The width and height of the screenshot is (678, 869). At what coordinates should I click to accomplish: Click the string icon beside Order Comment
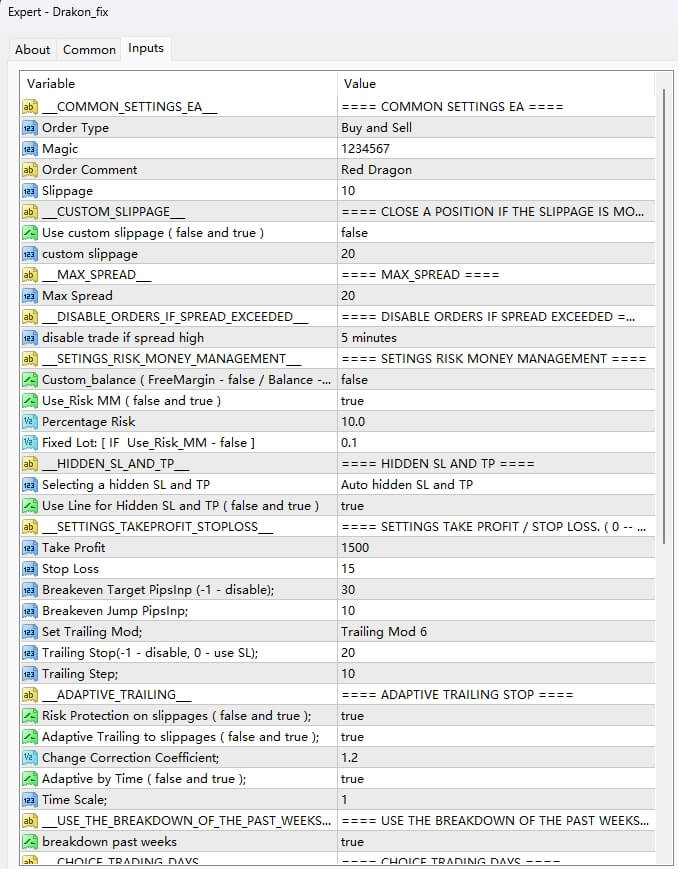29,170
